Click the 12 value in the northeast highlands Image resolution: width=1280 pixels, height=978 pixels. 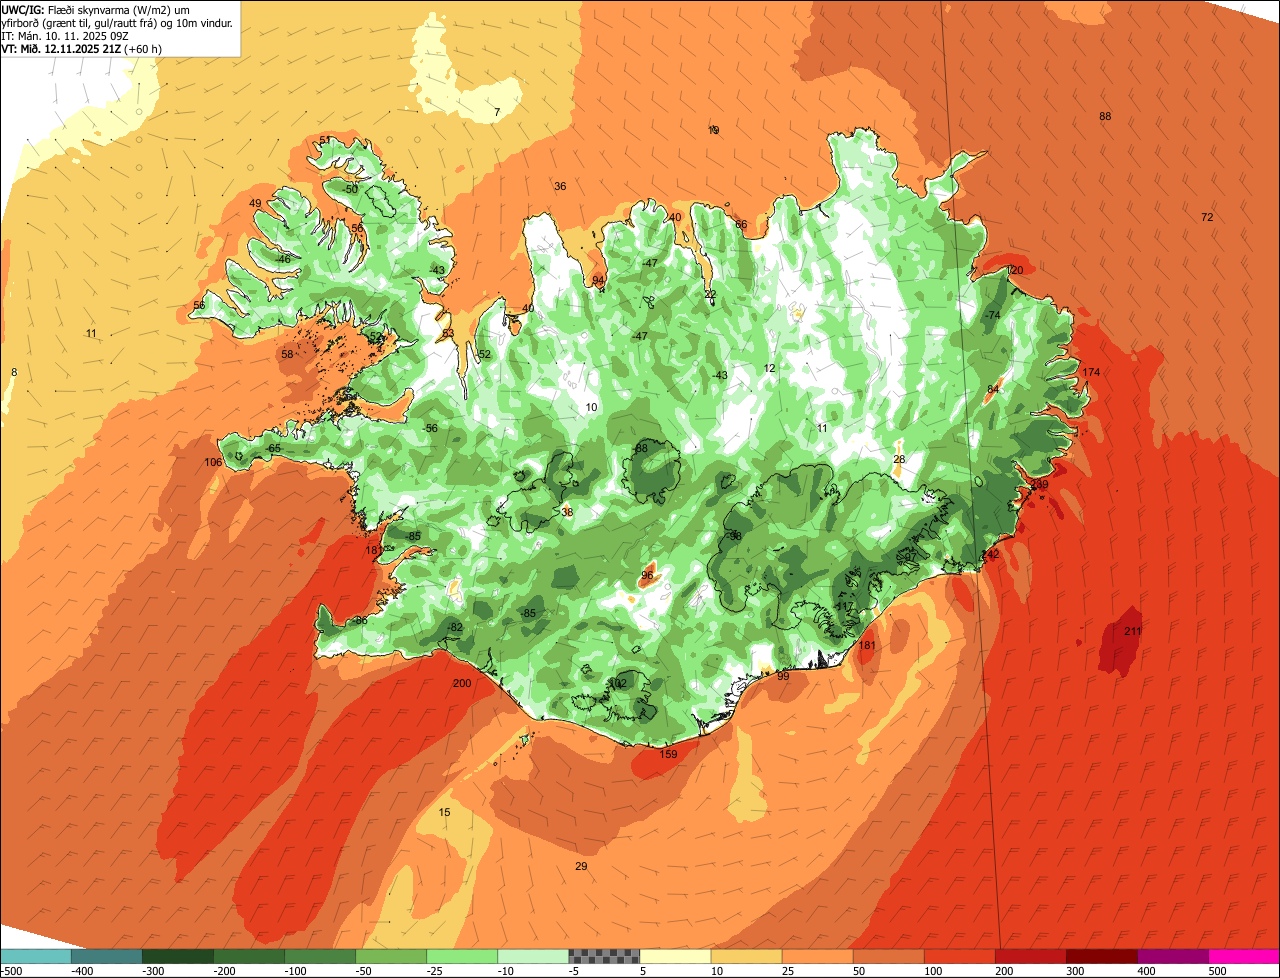(x=769, y=368)
